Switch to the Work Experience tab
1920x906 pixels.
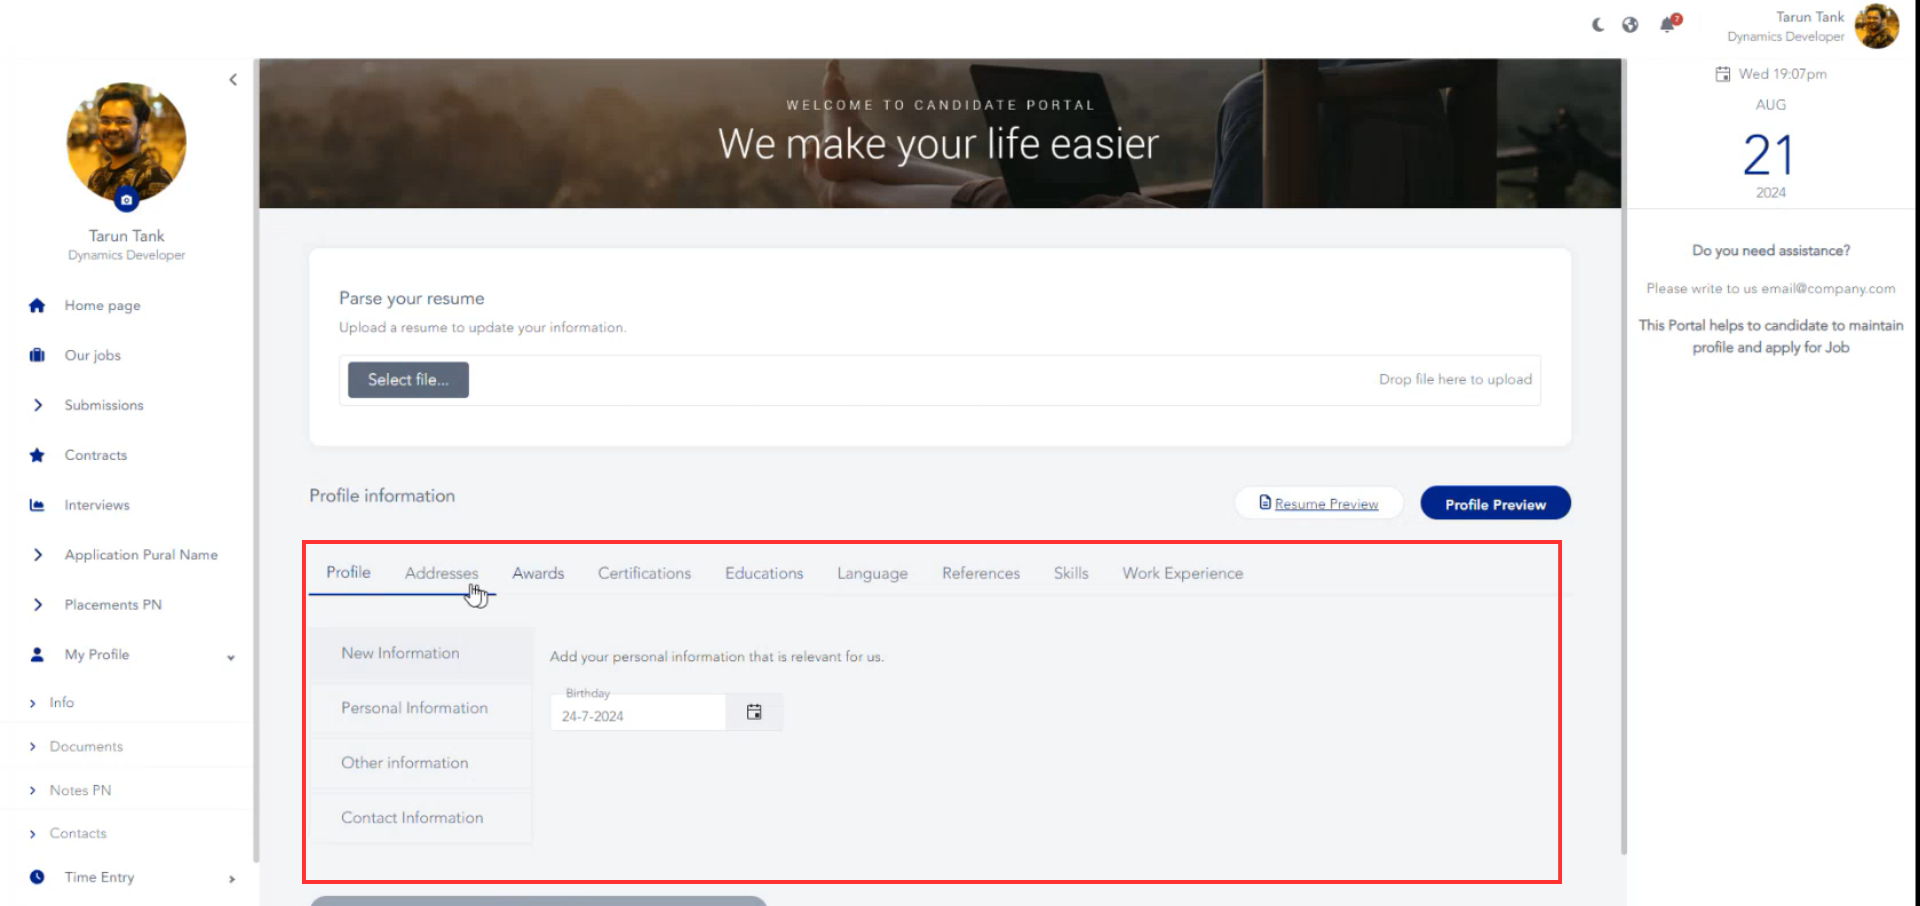pos(1182,573)
